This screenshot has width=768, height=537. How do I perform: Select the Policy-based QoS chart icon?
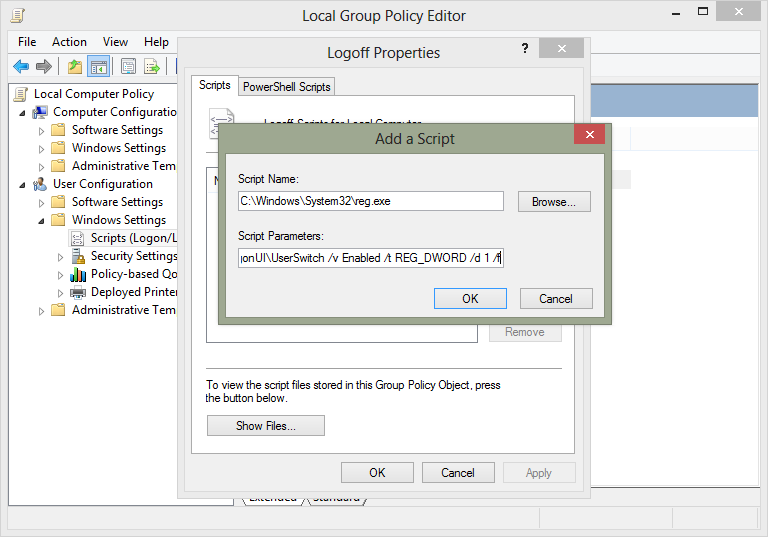pyautogui.click(x=78, y=274)
